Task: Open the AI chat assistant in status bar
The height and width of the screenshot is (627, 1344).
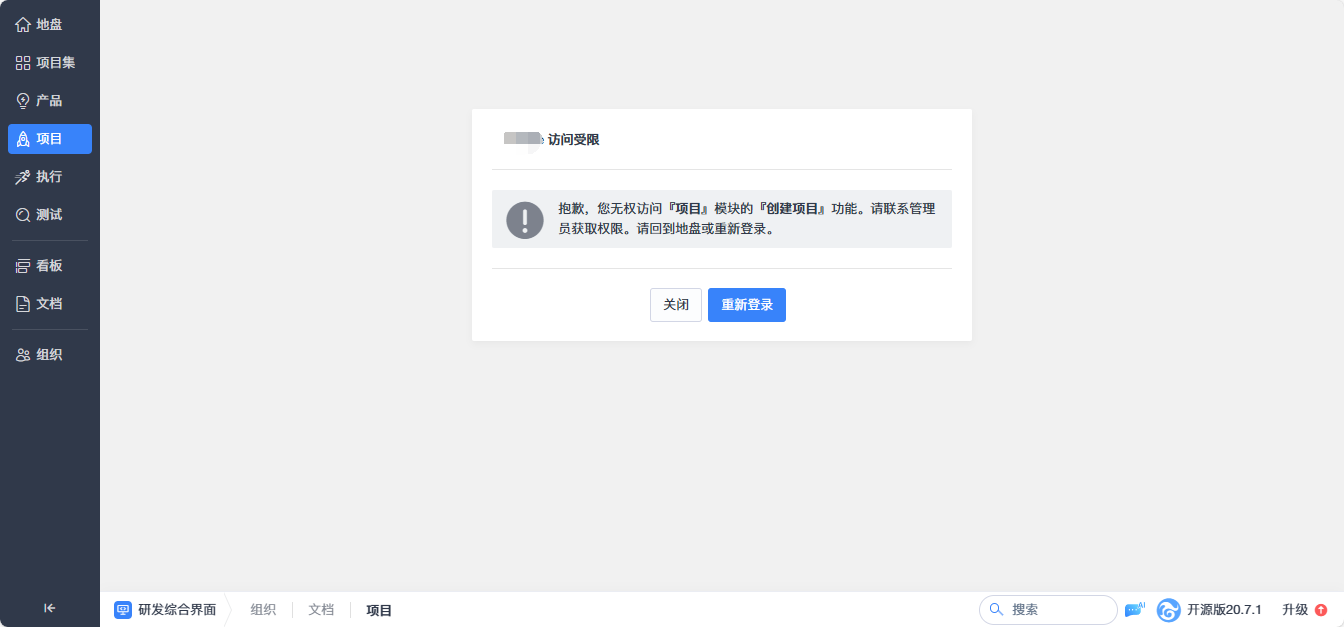Action: pyautogui.click(x=1133, y=609)
